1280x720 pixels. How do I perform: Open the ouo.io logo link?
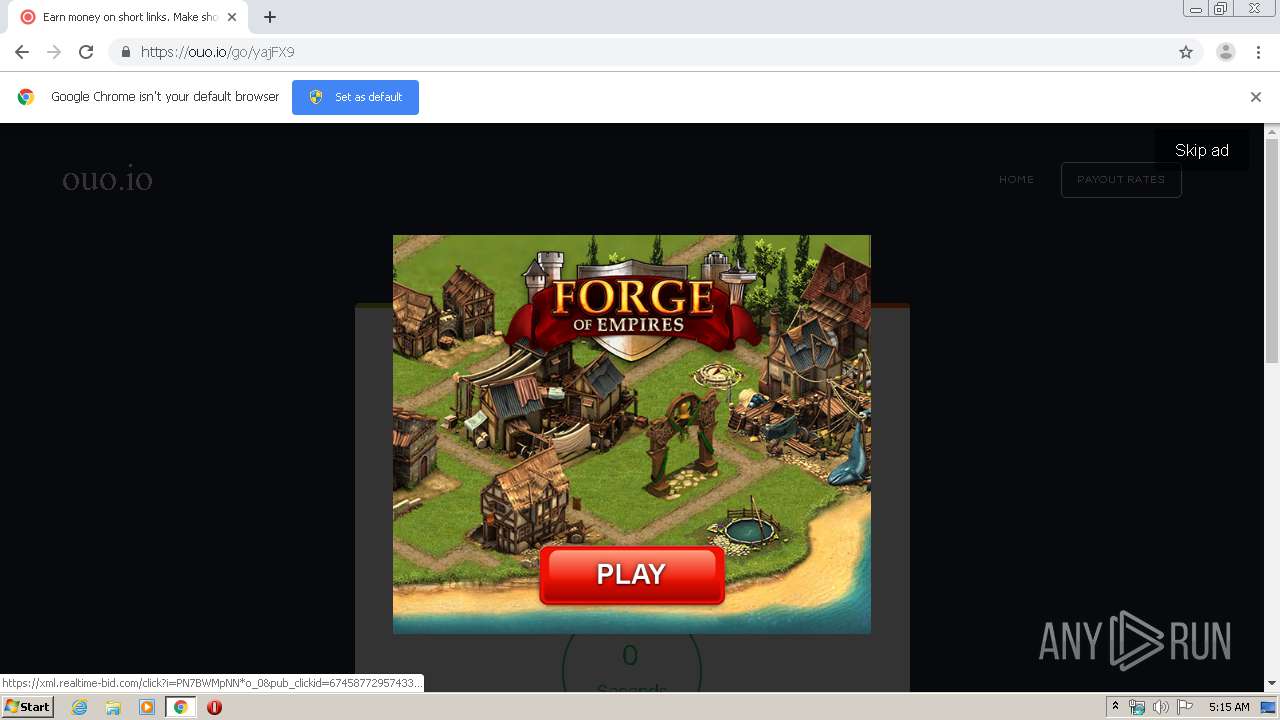point(107,179)
